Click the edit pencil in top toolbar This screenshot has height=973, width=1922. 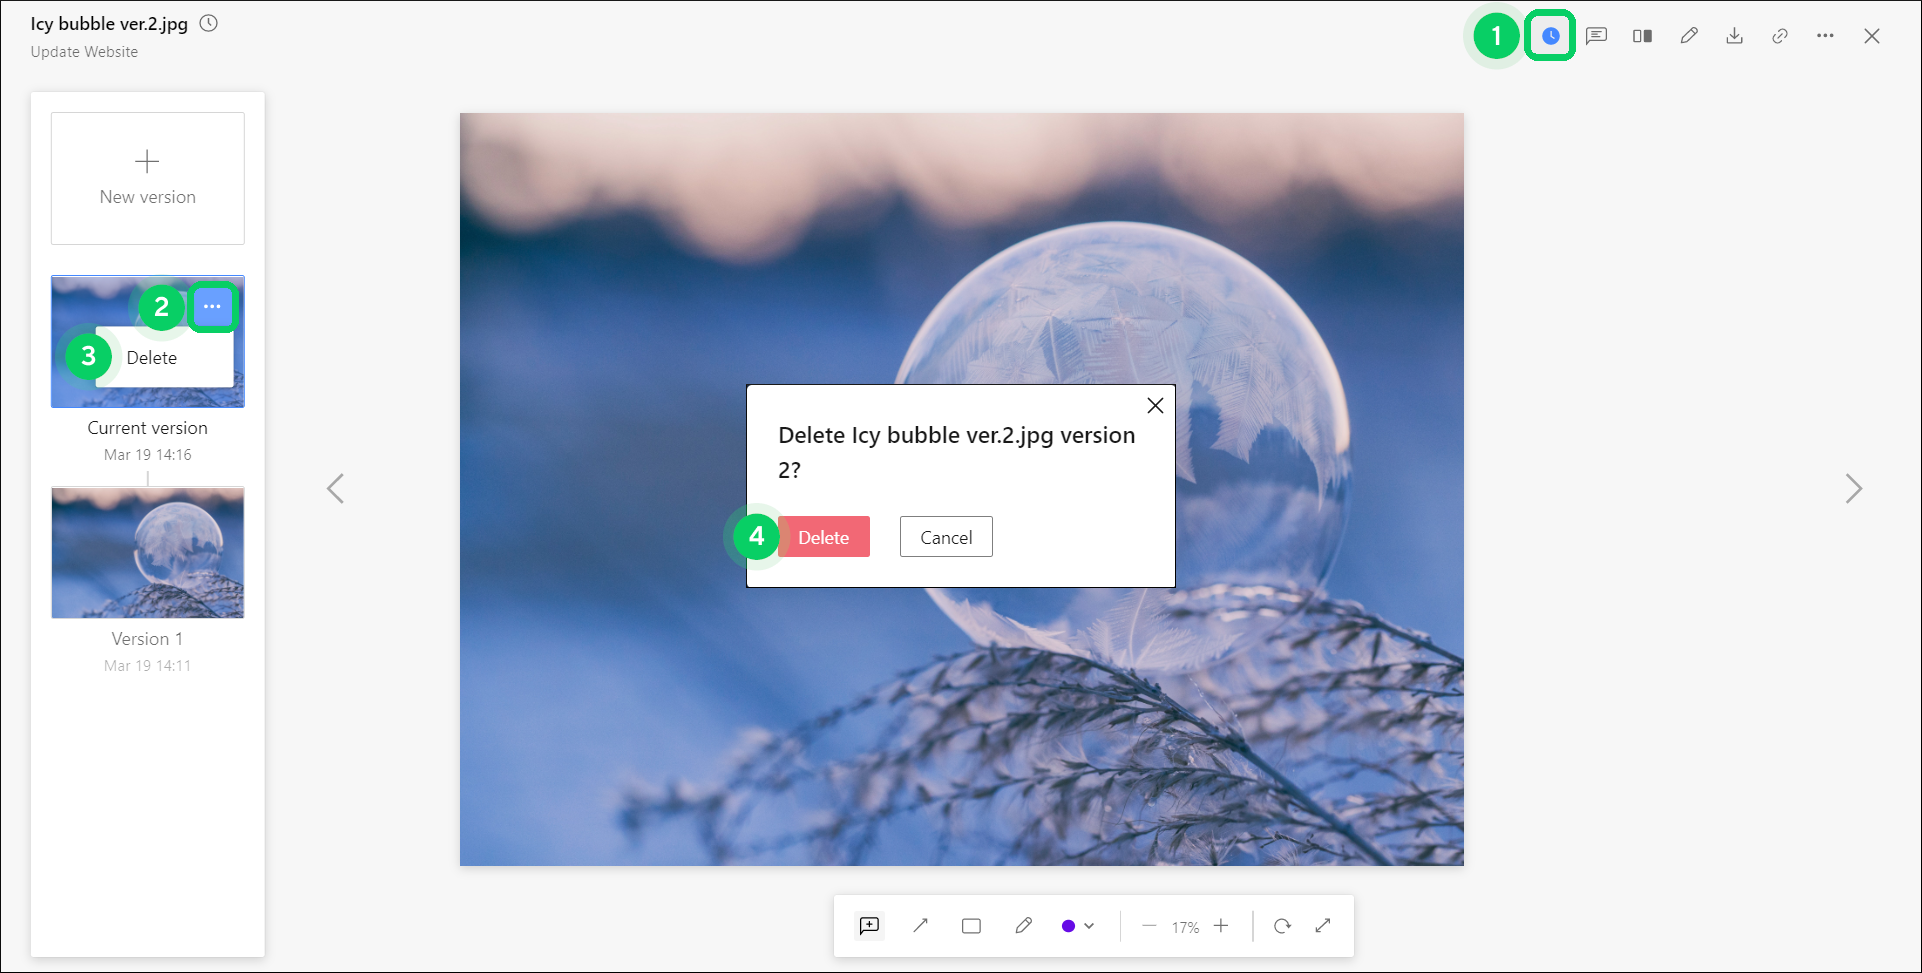[1688, 36]
